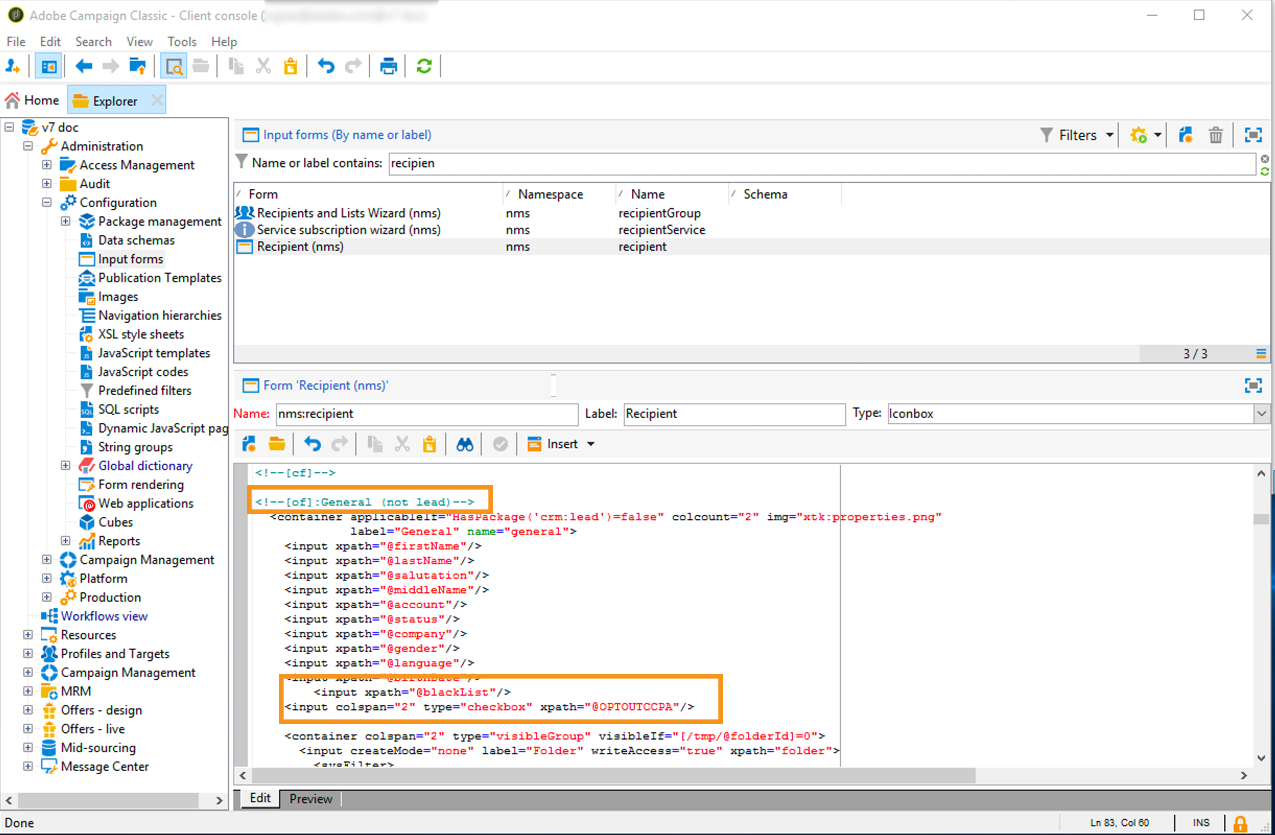The width and height of the screenshot is (1275, 835).
Task: Click the binoculars search icon in form editor
Action: coord(465,444)
